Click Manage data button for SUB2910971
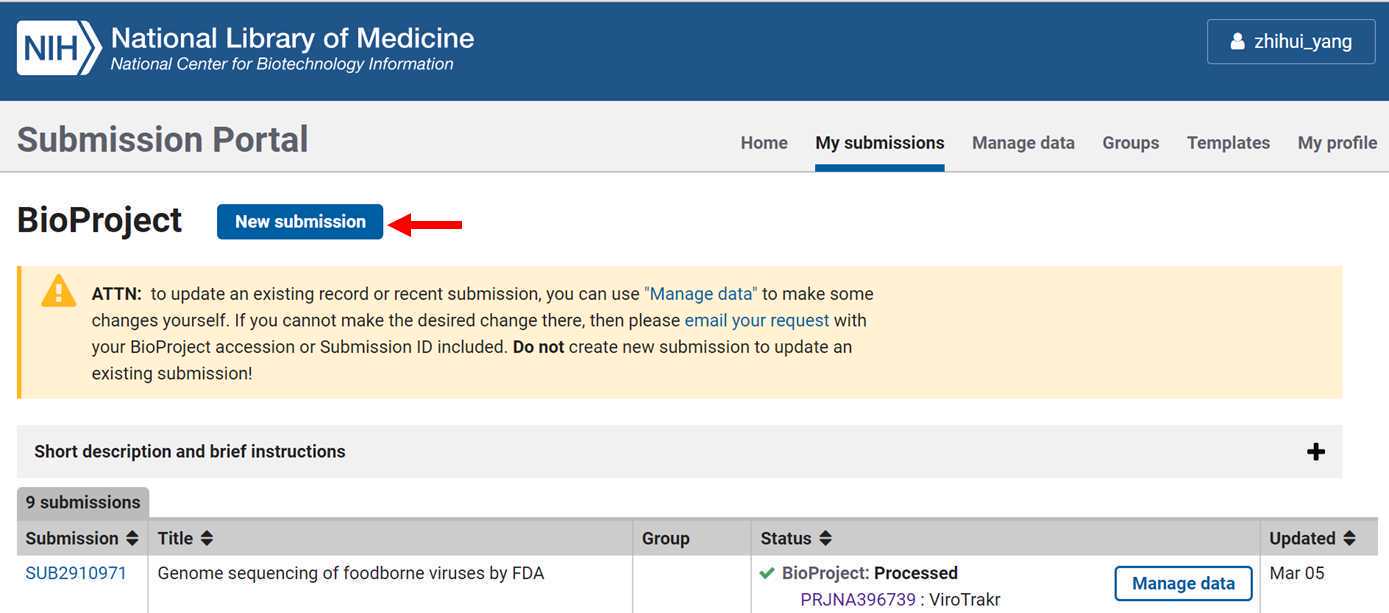1389x613 pixels. click(x=1183, y=584)
